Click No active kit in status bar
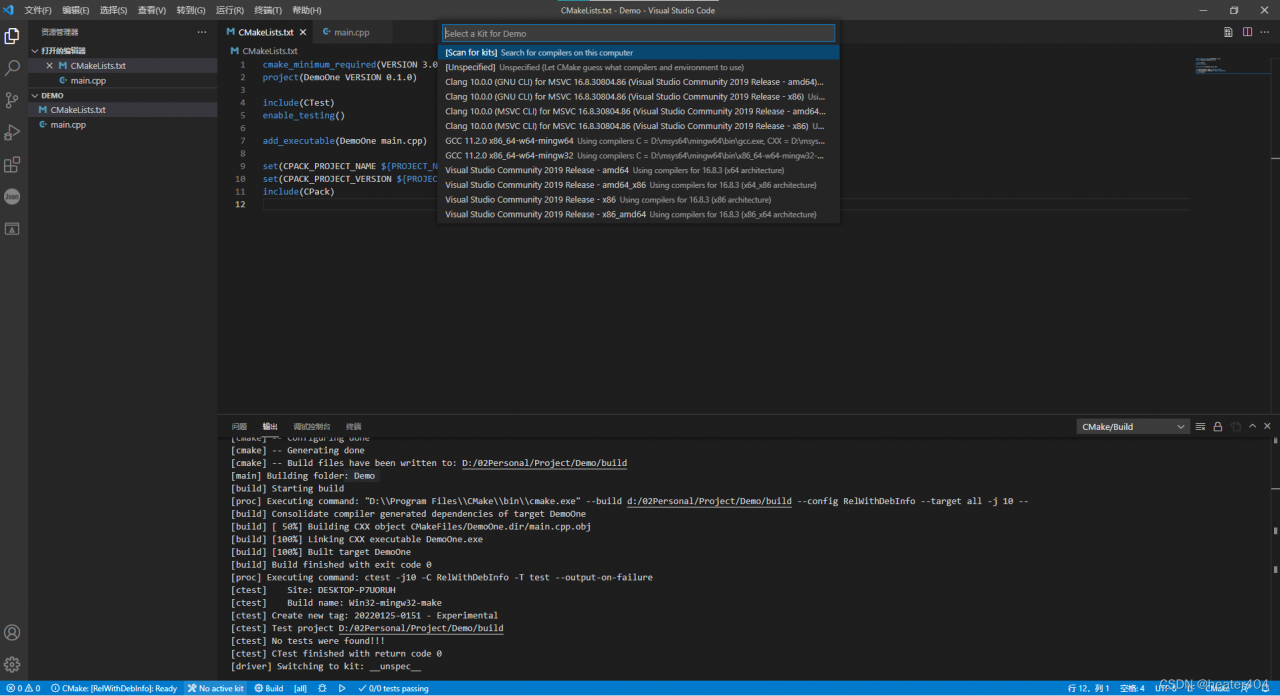Image resolution: width=1280 pixels, height=696 pixels. (215, 688)
